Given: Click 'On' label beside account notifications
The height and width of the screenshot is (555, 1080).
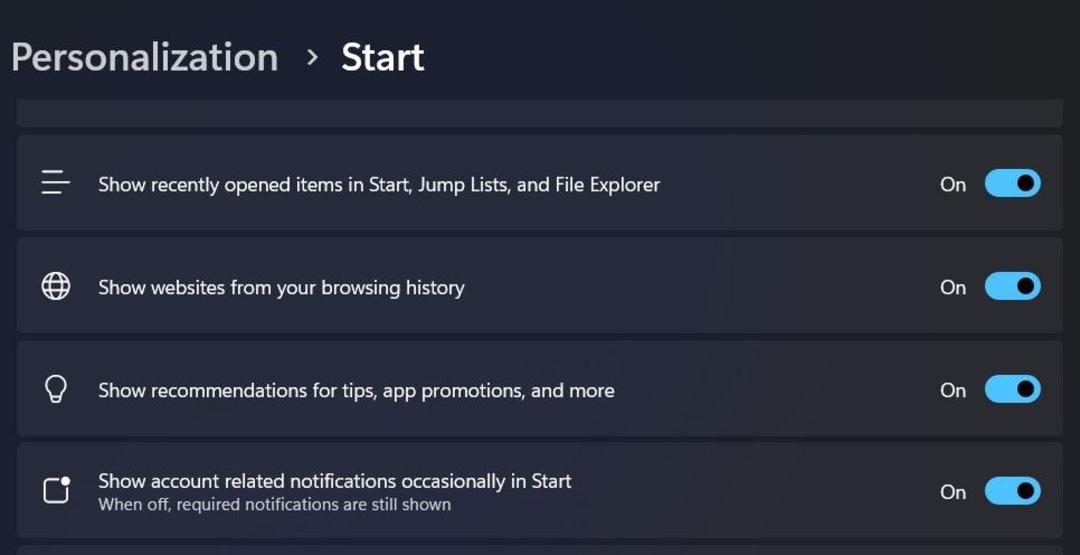Looking at the screenshot, I should point(953,492).
